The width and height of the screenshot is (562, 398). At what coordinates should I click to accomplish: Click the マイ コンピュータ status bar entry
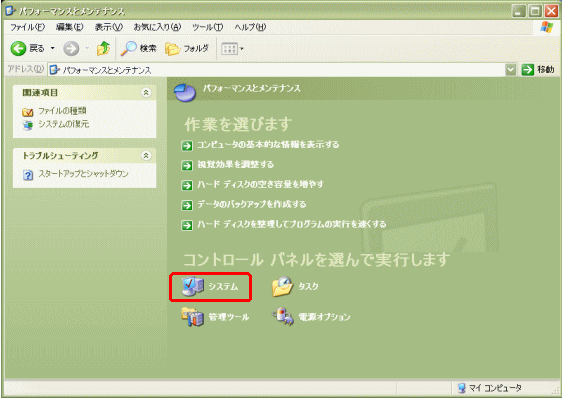(490, 388)
